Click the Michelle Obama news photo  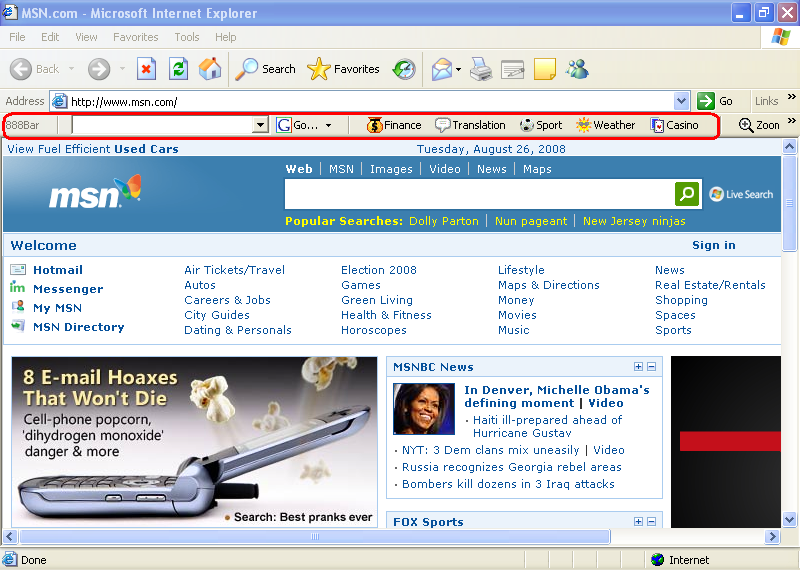(x=423, y=409)
